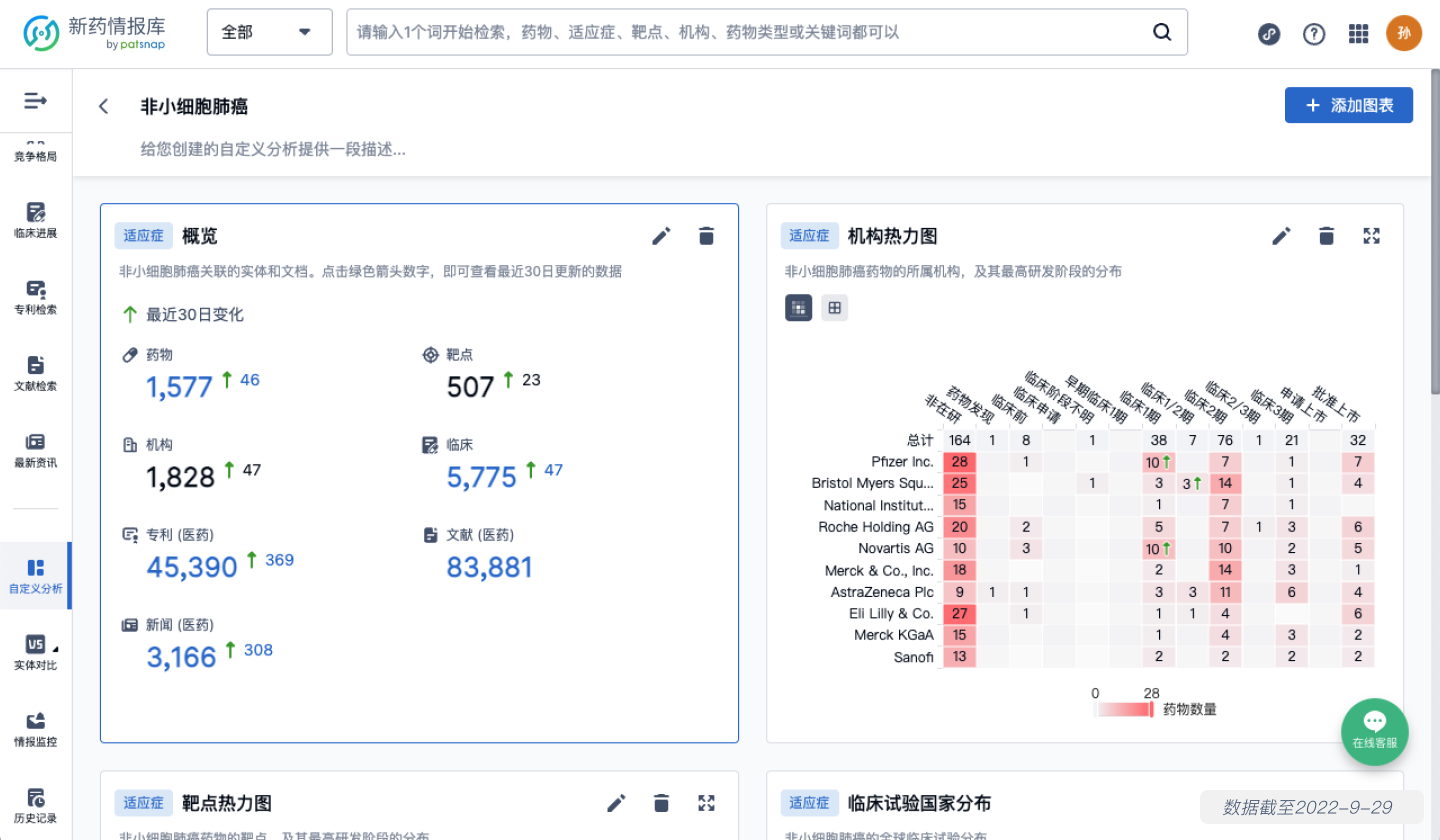The image size is (1440, 840).
Task: Open 专利检索 in sidebar
Action: 35,297
